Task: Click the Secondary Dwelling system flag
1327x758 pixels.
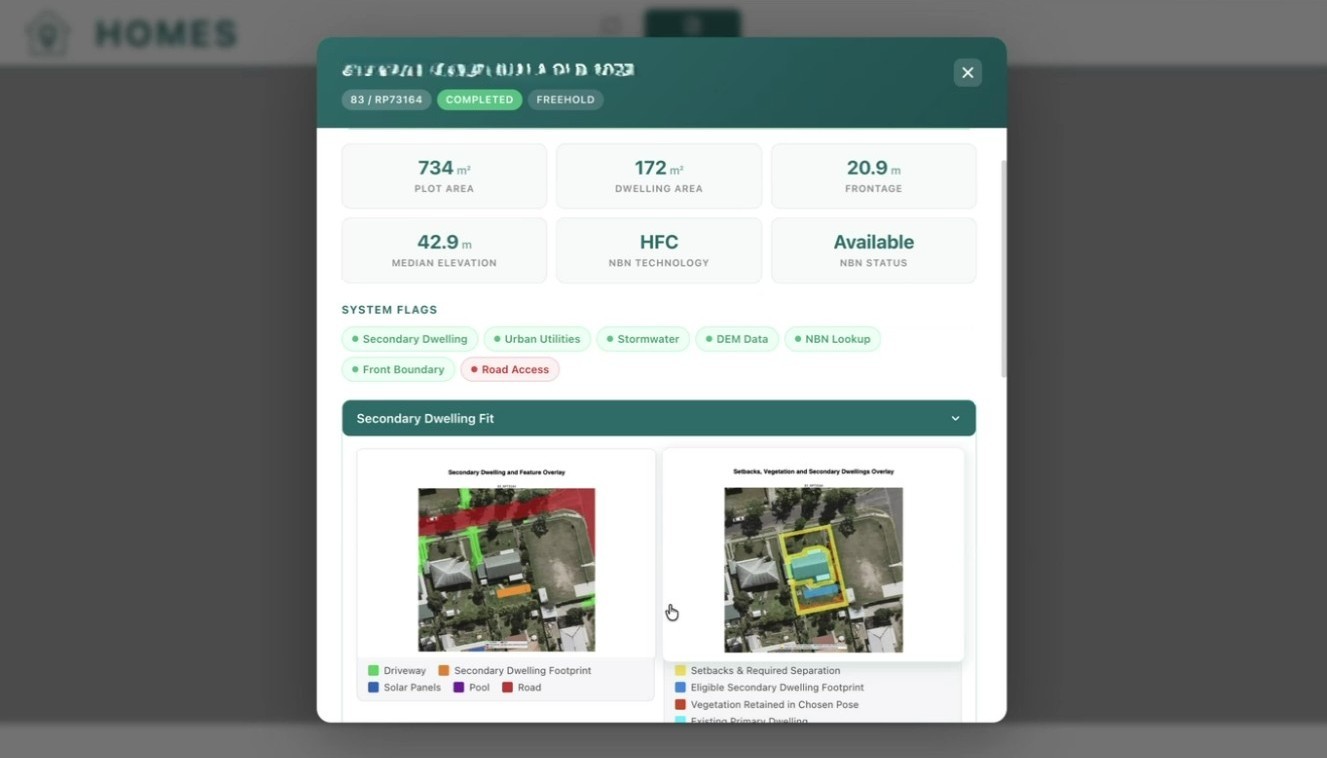Action: 410,340
